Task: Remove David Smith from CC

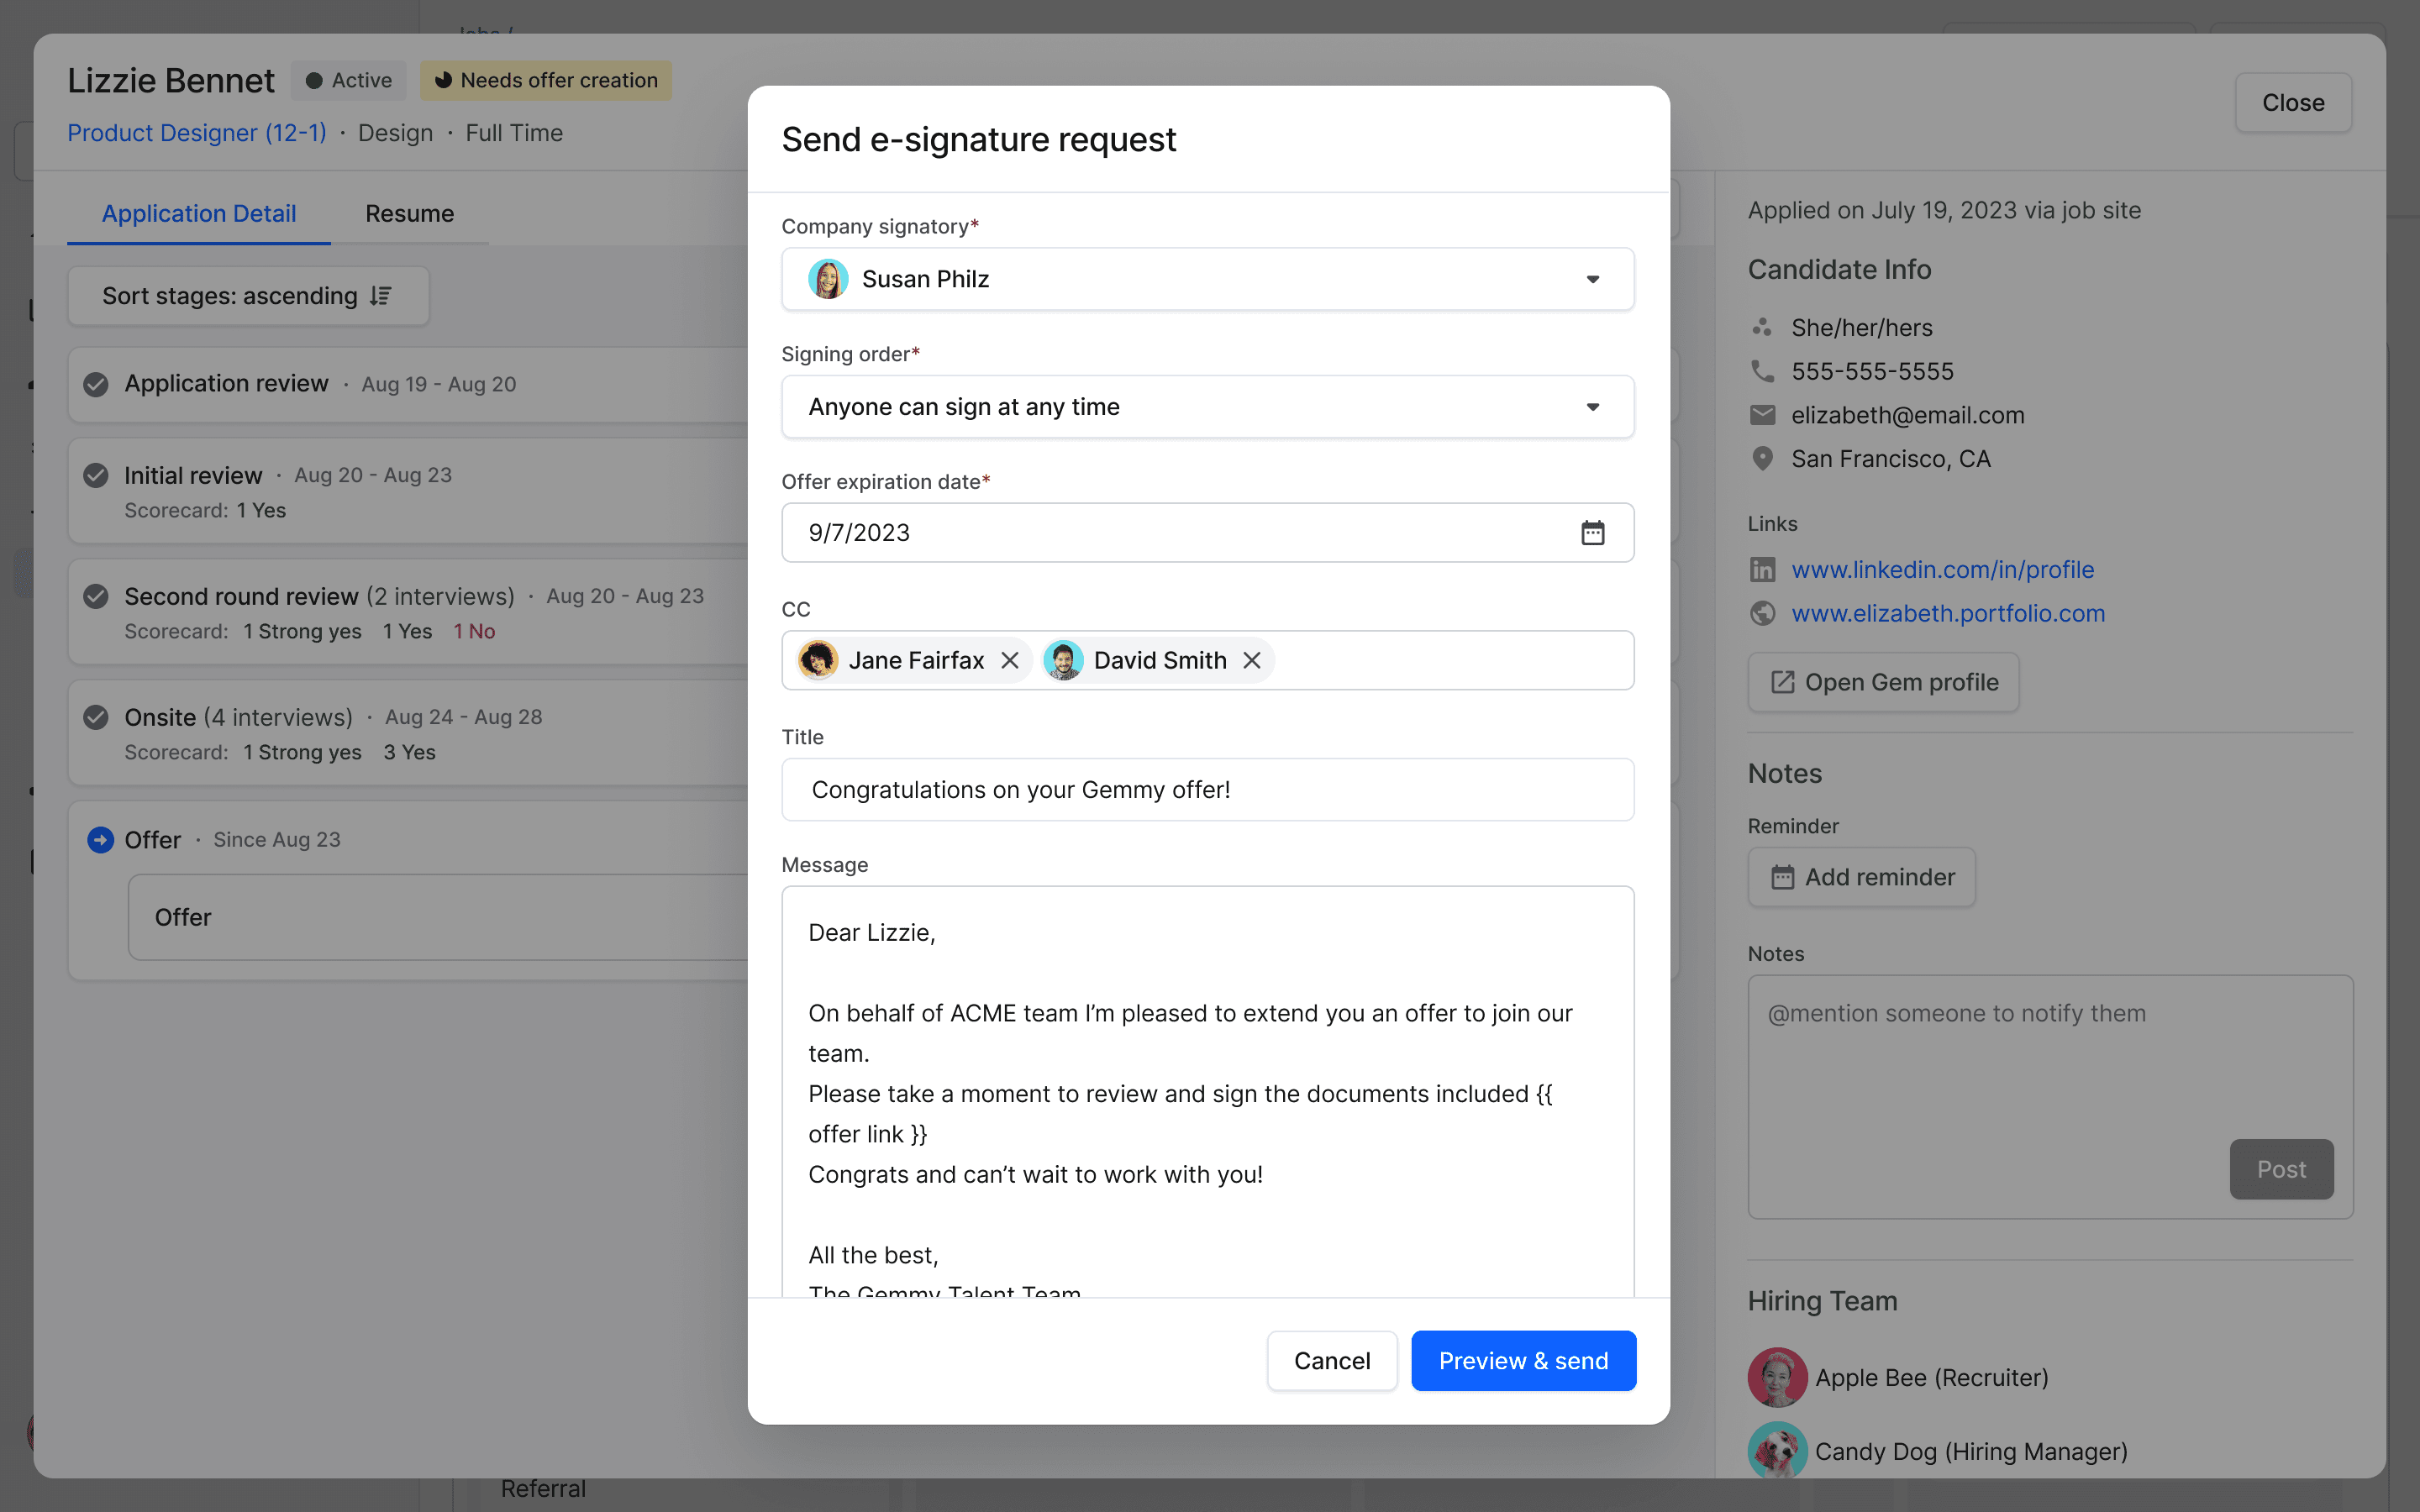Action: pos(1251,661)
